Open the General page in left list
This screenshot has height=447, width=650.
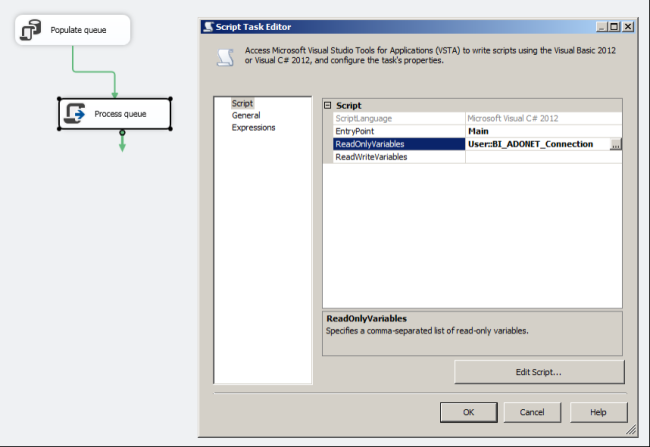pos(246,115)
